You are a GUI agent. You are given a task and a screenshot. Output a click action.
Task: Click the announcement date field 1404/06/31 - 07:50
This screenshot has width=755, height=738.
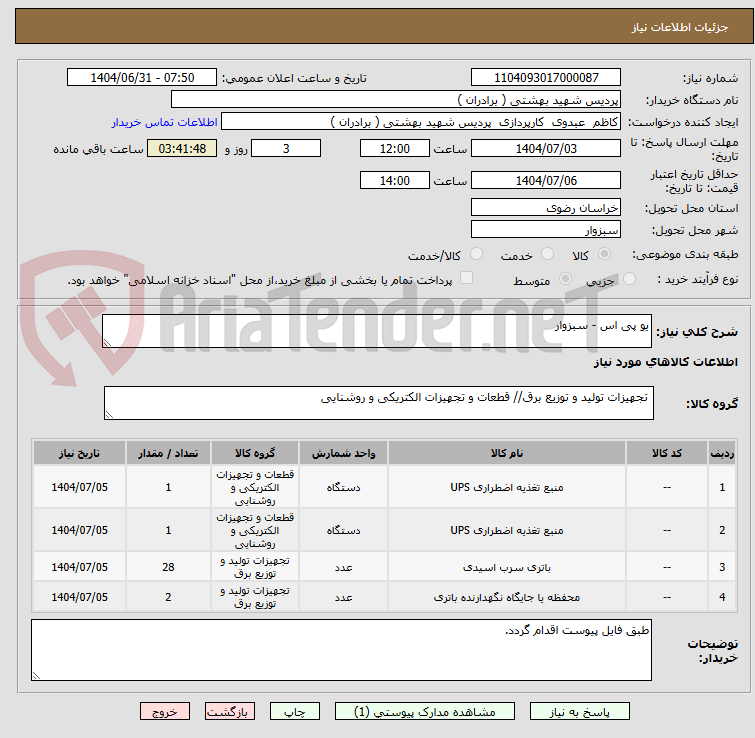(x=142, y=78)
